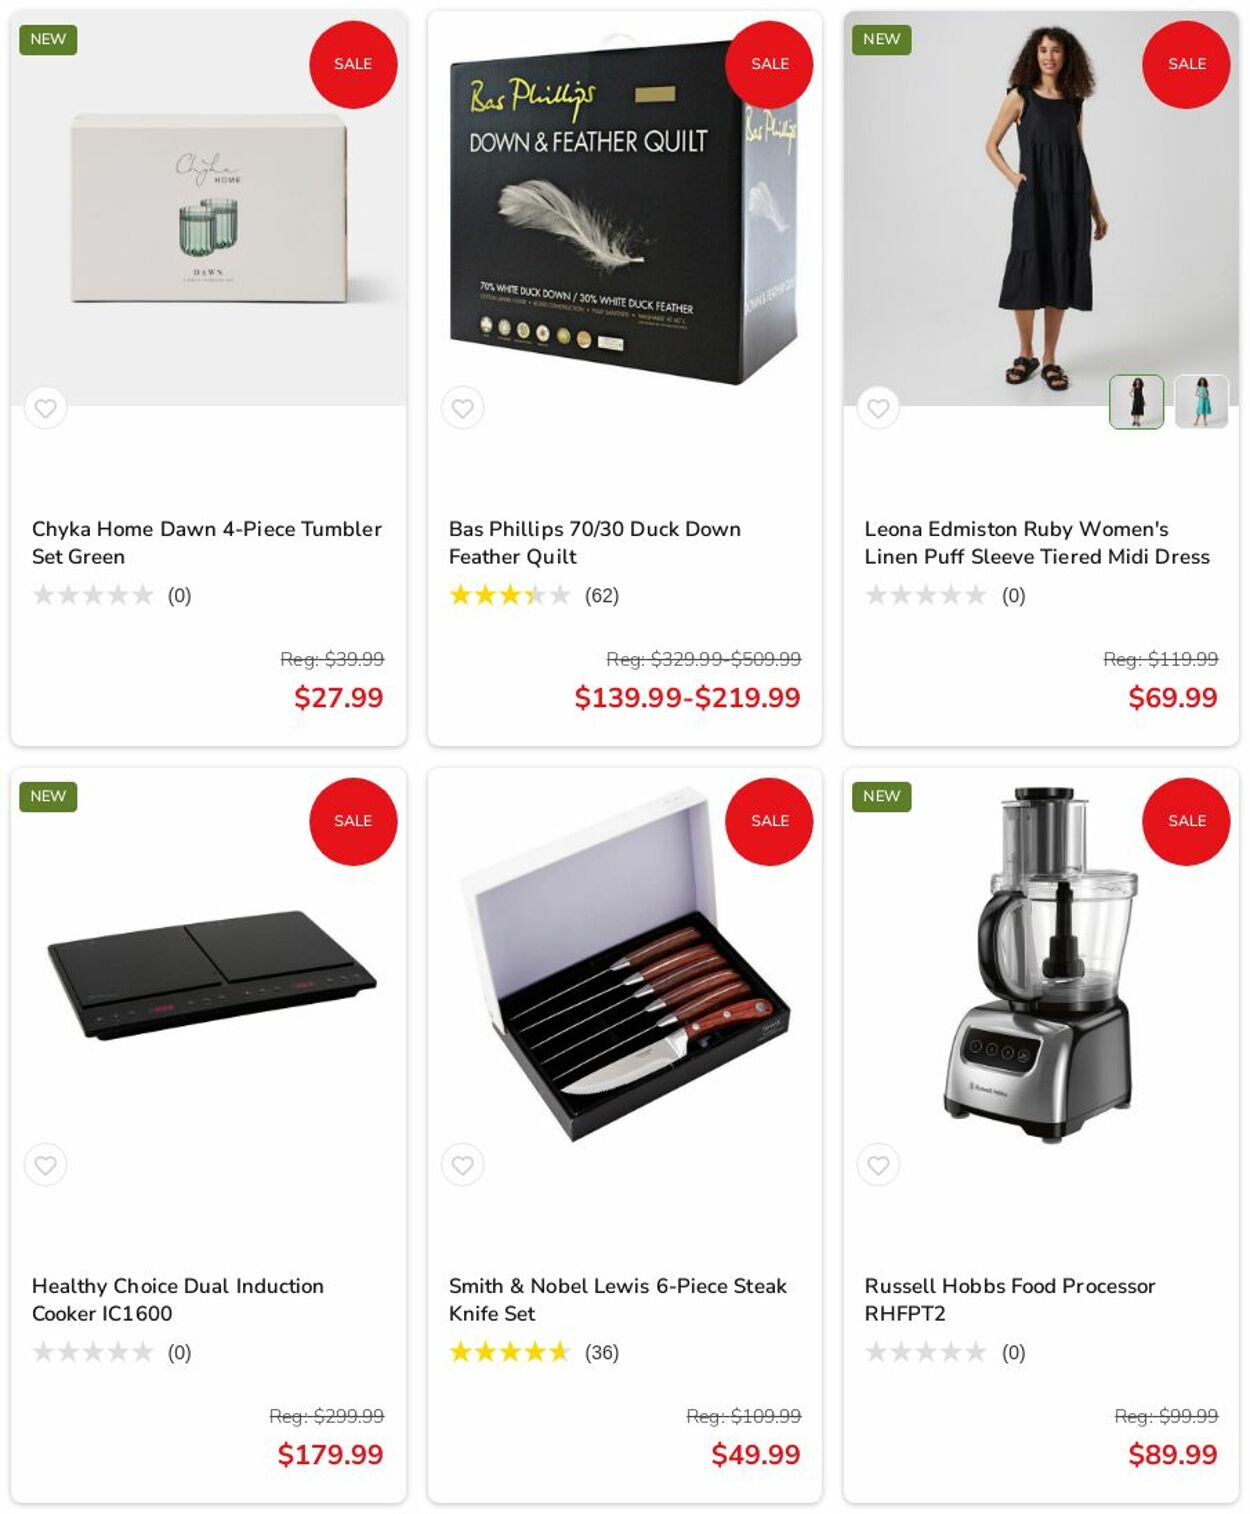View the dual induction cooker product image
The width and height of the screenshot is (1250, 1514).
[x=210, y=975]
